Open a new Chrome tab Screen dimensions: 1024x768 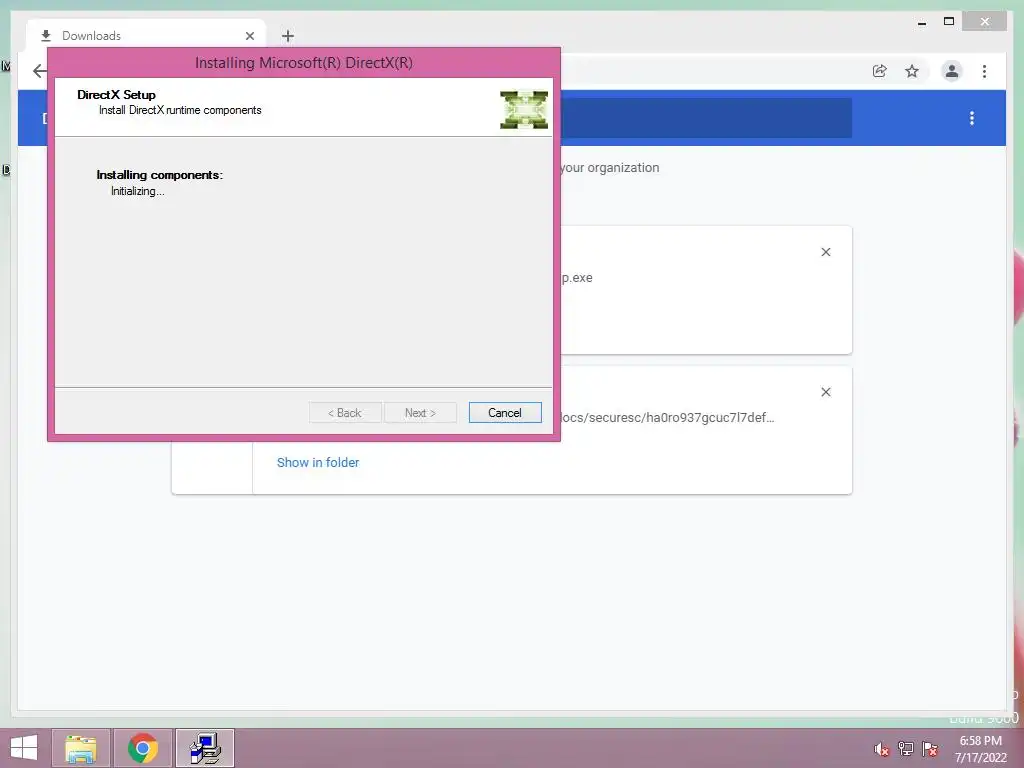point(288,36)
